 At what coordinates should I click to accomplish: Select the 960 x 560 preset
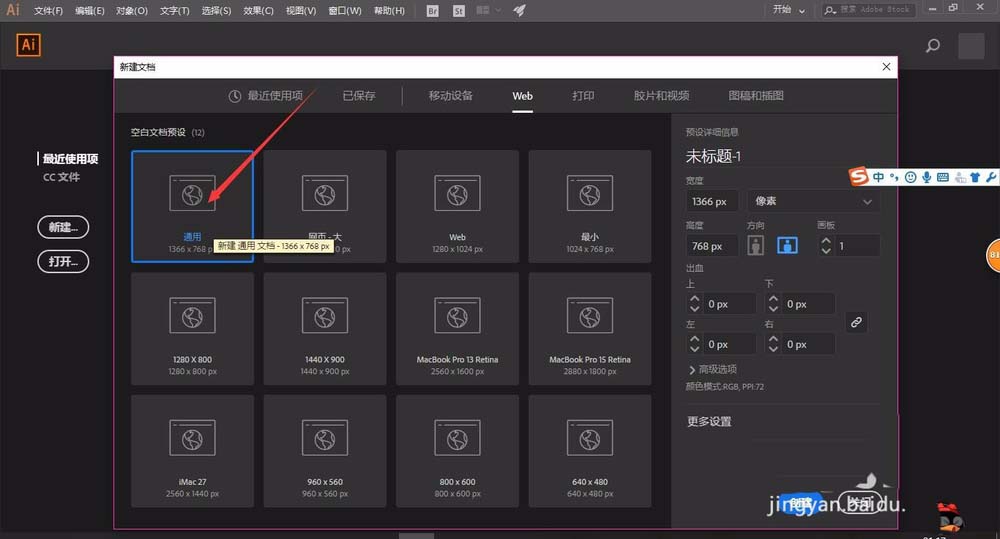(x=325, y=451)
